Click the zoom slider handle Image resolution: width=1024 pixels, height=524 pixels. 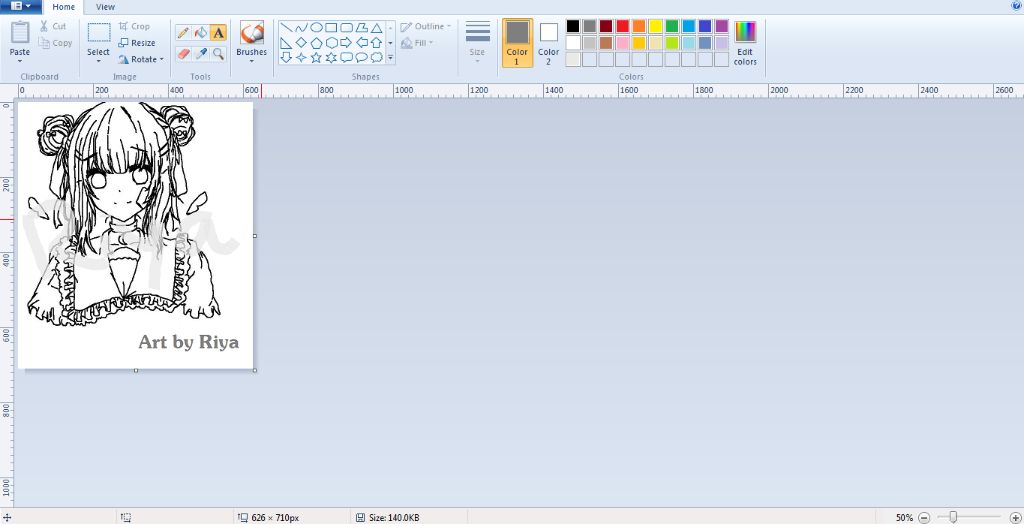tap(953, 517)
